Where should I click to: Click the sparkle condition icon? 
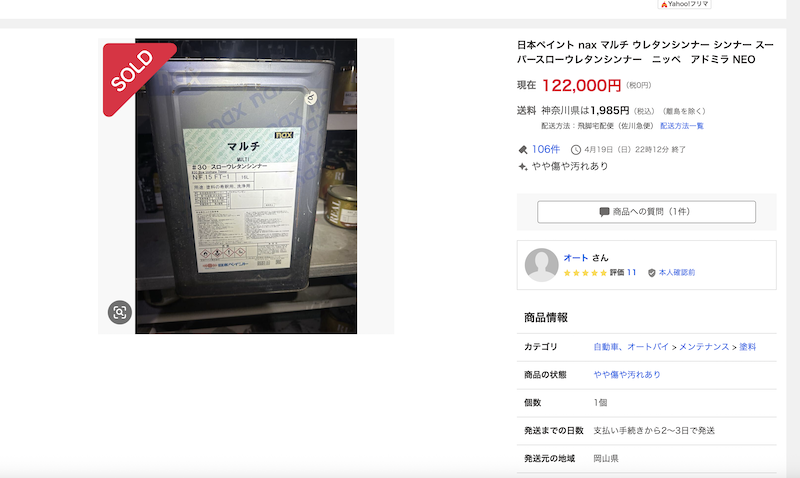(522, 166)
